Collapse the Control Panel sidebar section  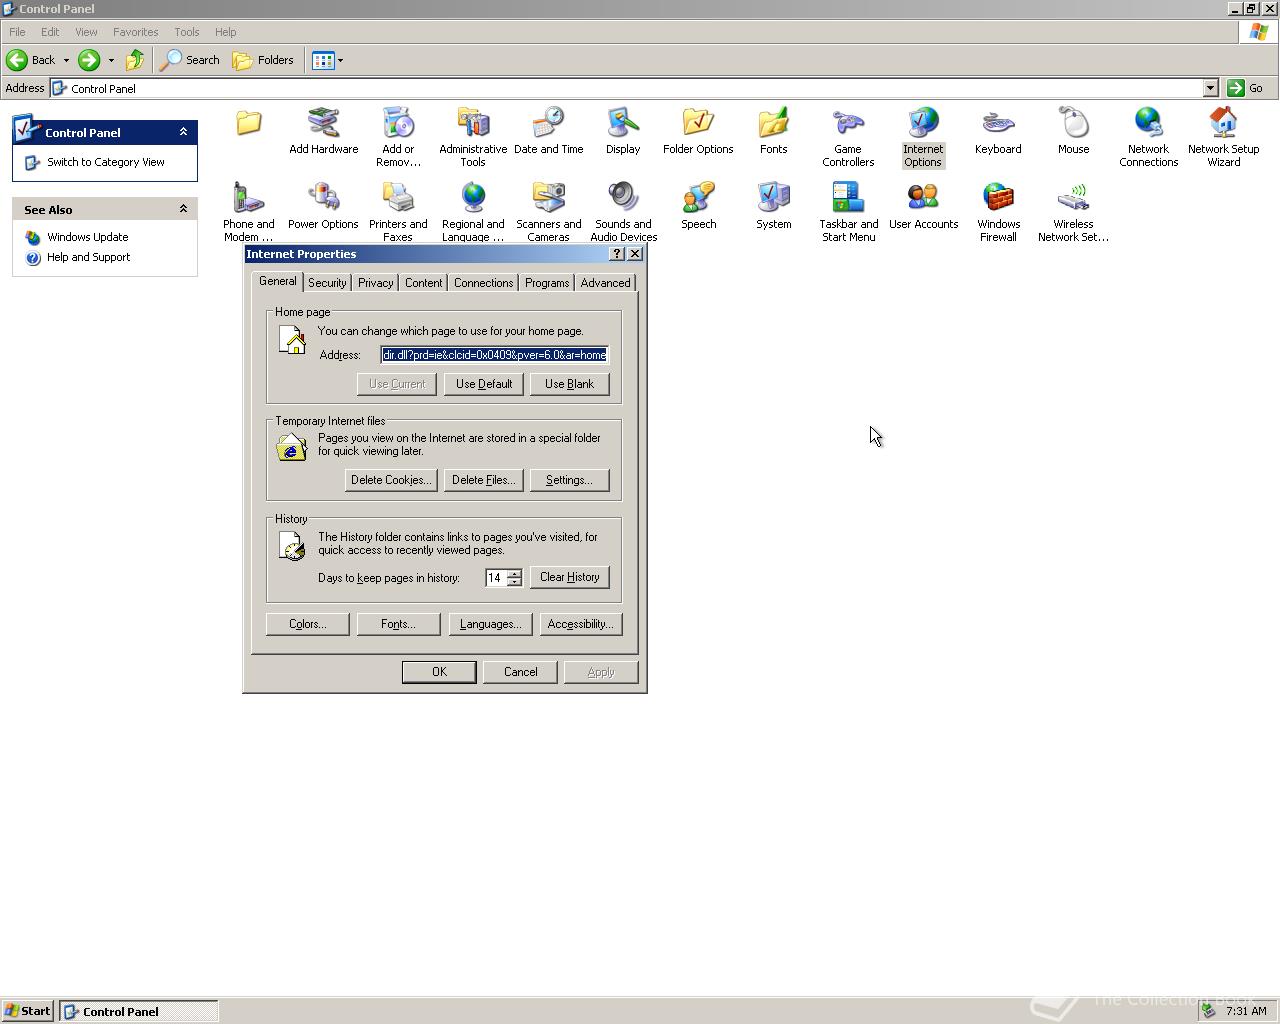(183, 132)
